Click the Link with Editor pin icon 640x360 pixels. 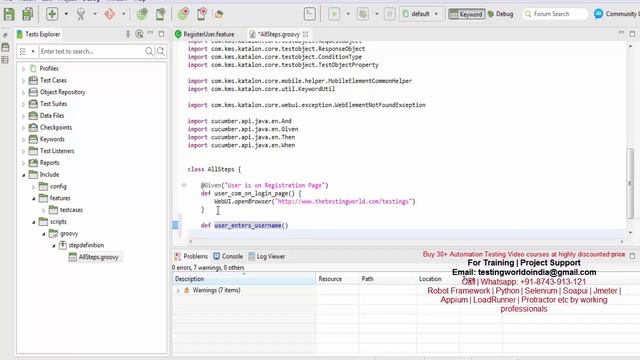click(x=128, y=34)
